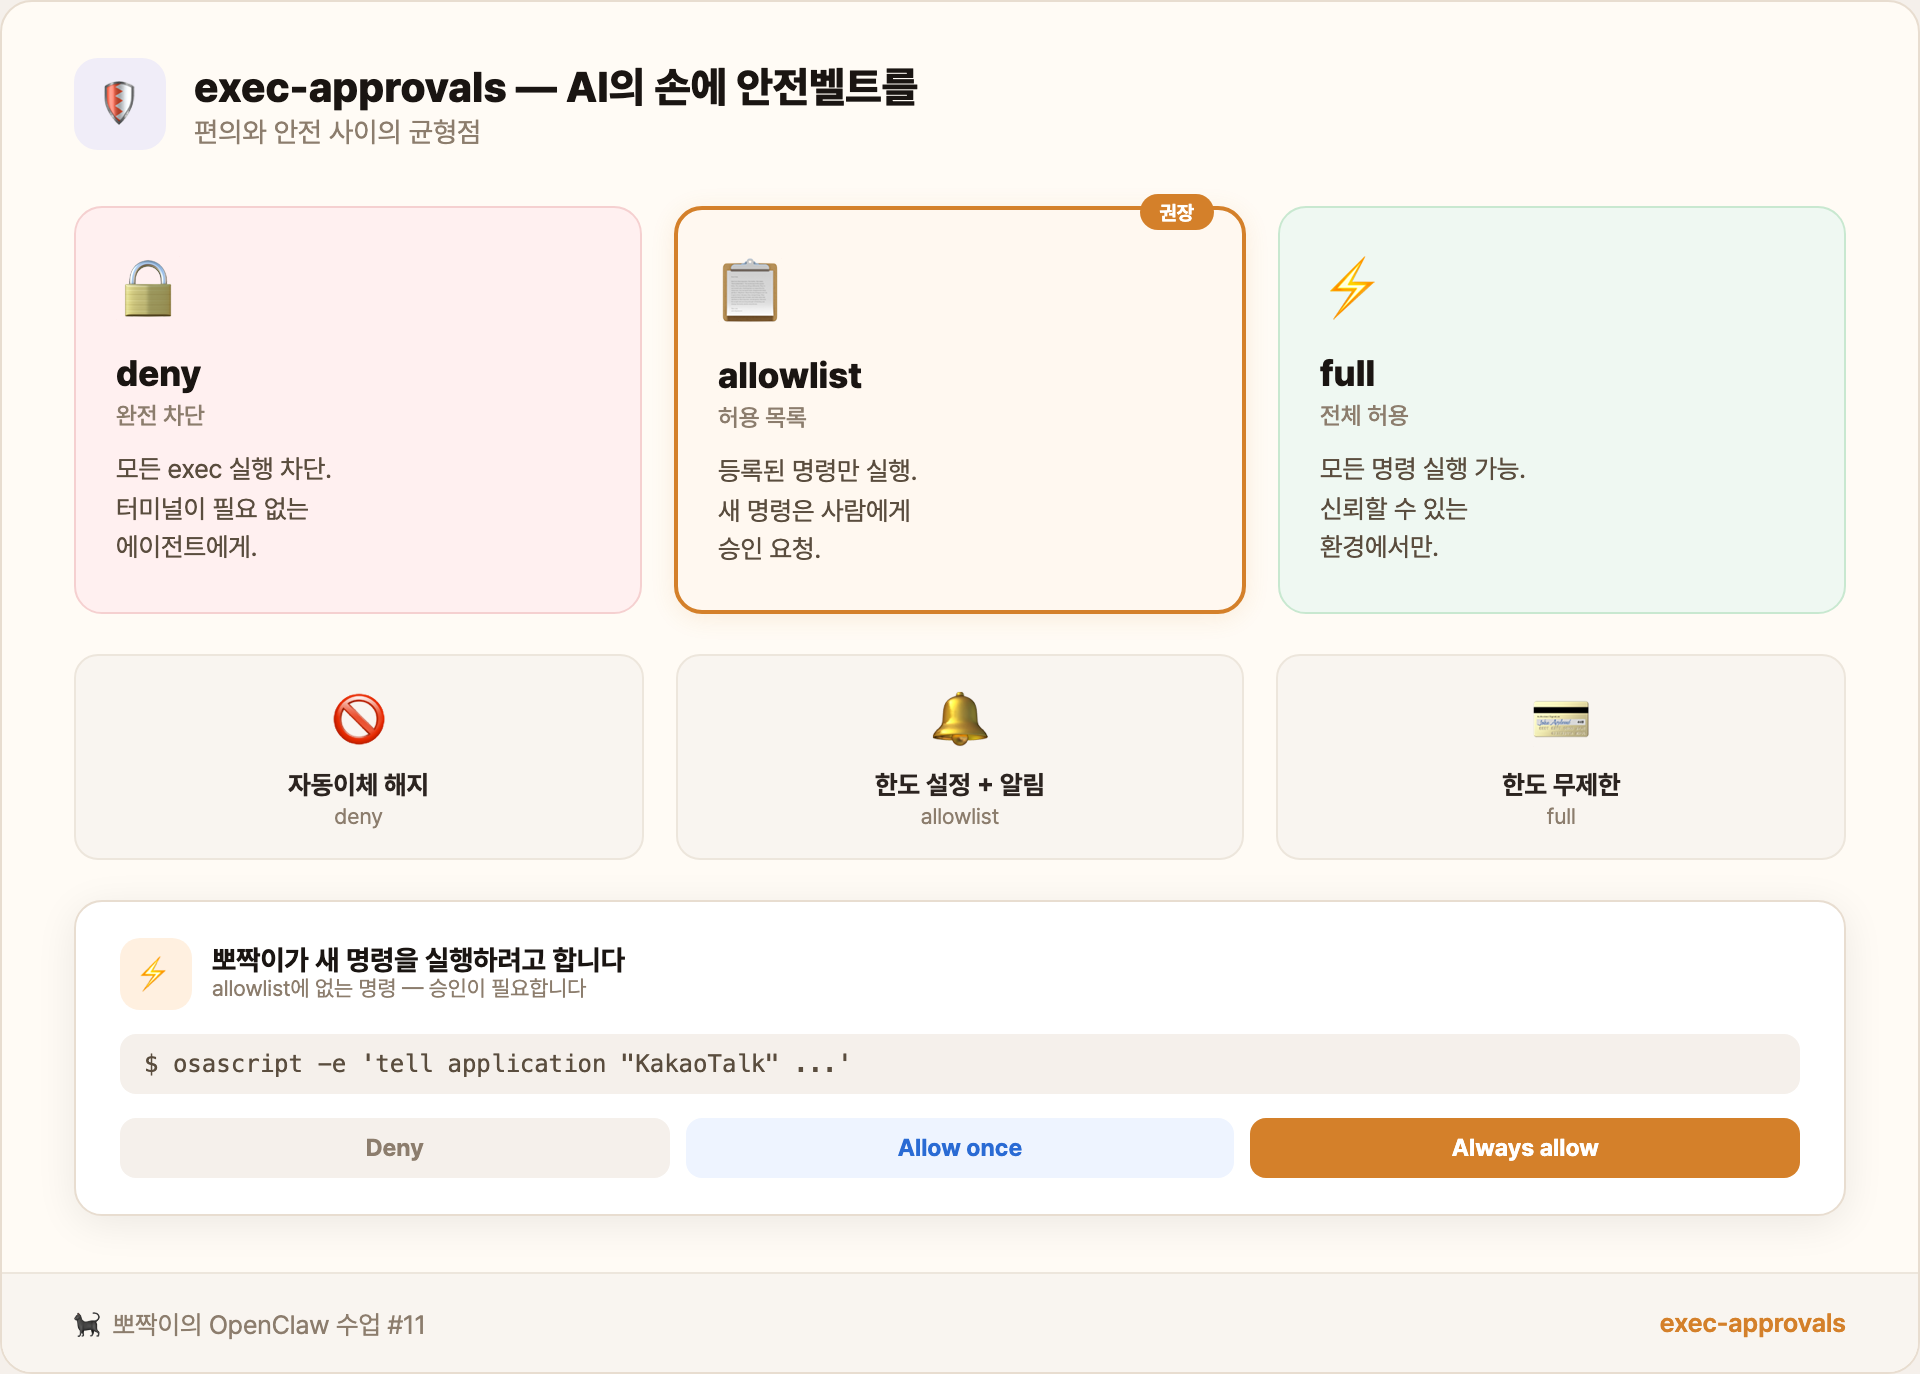Screen dimensions: 1920x1374
Task: Expand the 자동이체 해지 deny card
Action: (359, 757)
